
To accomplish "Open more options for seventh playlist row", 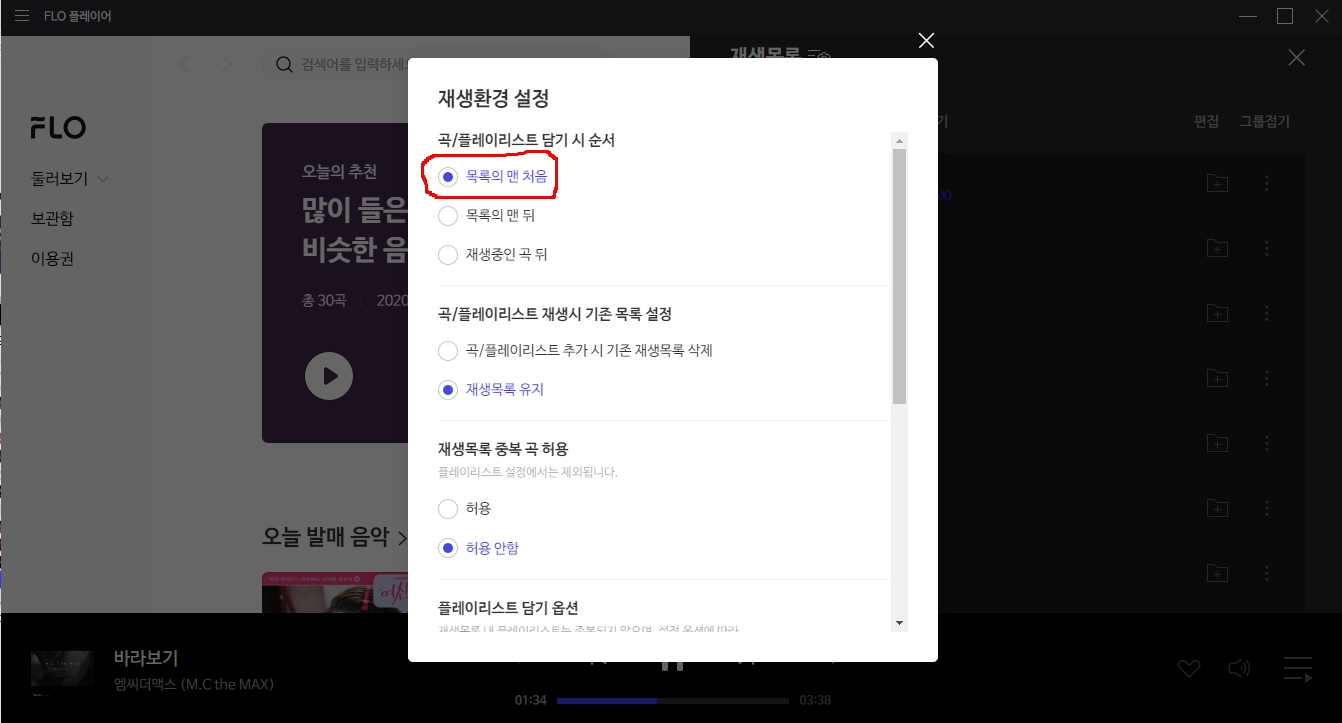I will 1267,573.
